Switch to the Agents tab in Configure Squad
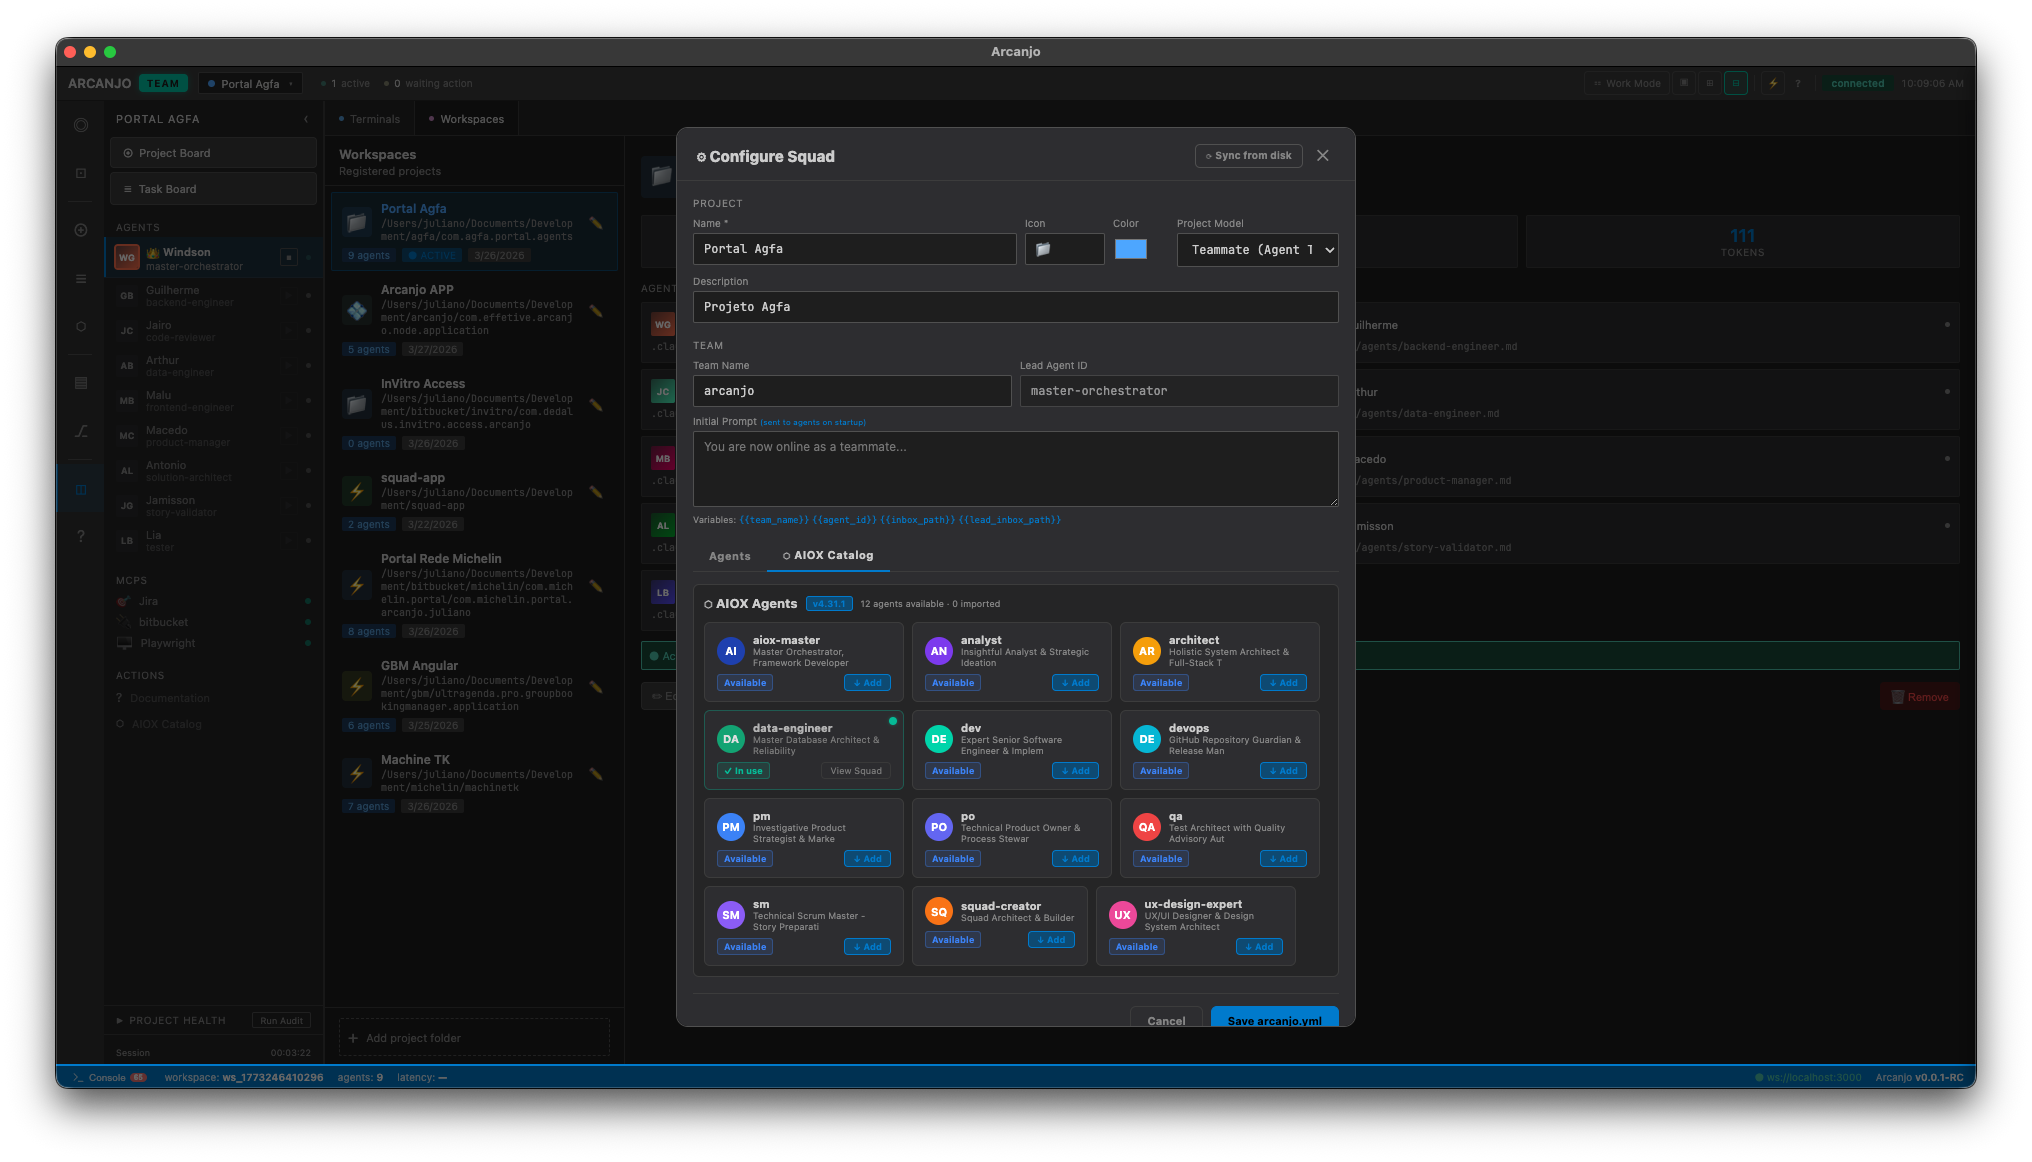 (729, 556)
